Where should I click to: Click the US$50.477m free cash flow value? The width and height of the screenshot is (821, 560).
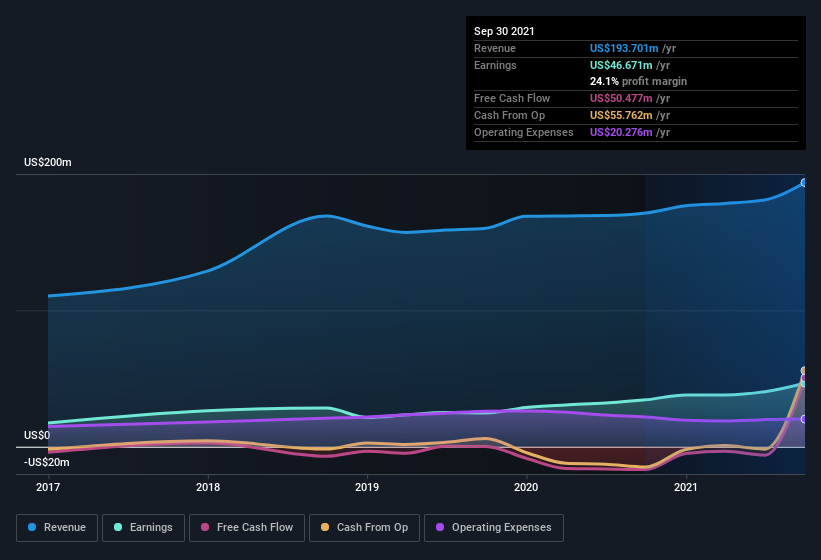tap(621, 98)
